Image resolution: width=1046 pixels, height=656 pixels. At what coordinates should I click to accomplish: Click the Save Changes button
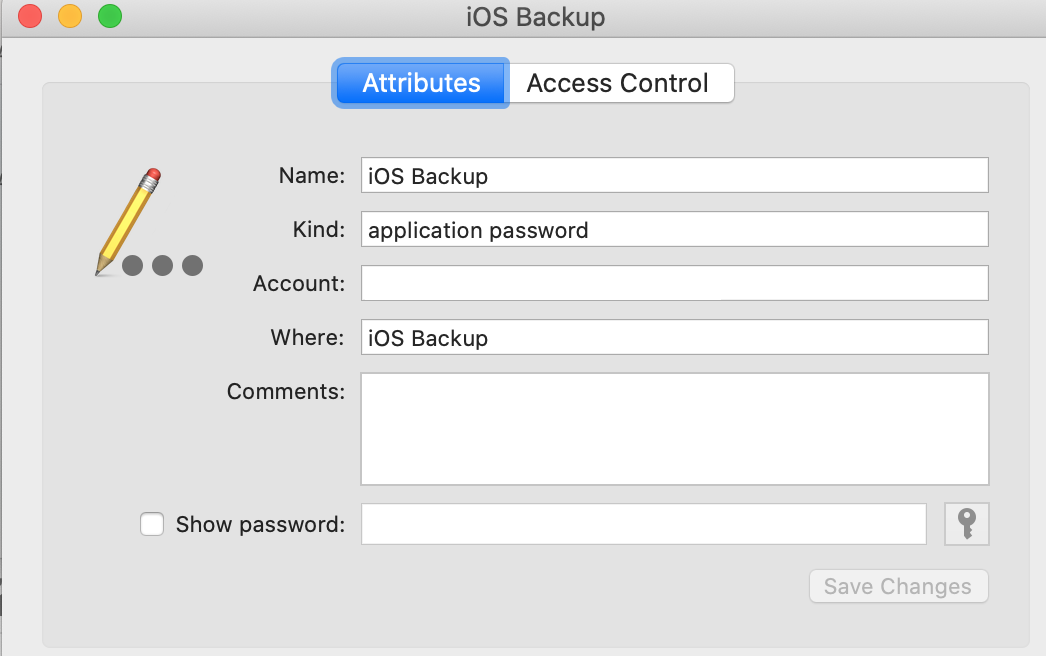point(897,587)
